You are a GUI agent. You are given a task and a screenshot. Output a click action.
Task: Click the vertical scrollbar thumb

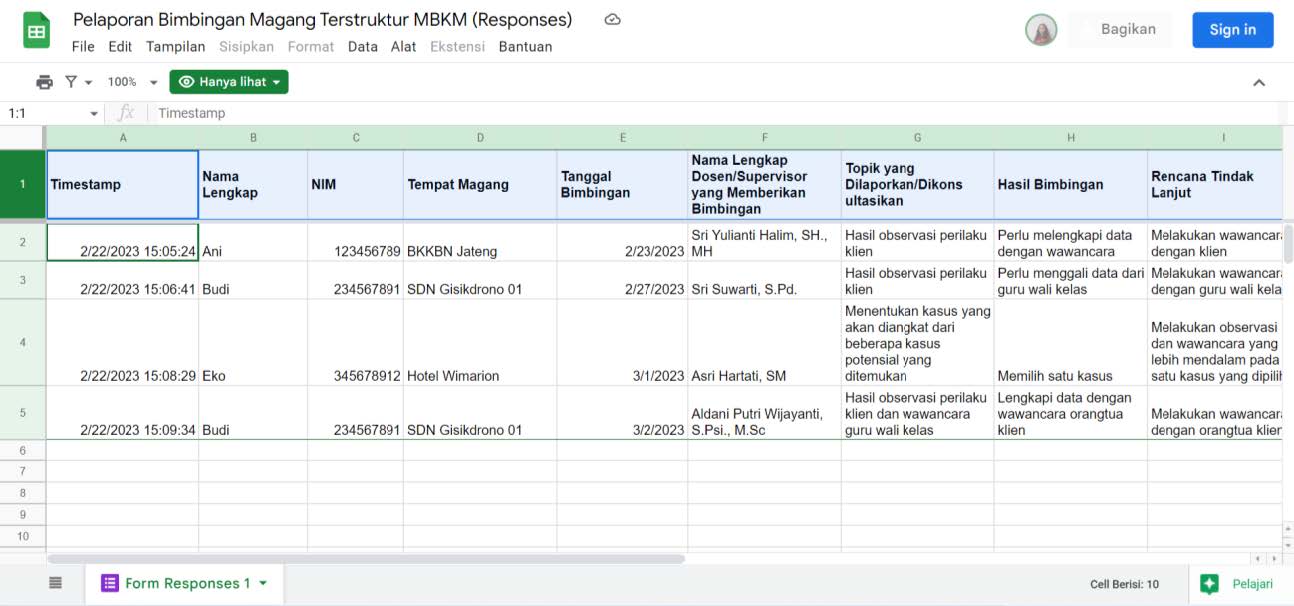[1288, 245]
